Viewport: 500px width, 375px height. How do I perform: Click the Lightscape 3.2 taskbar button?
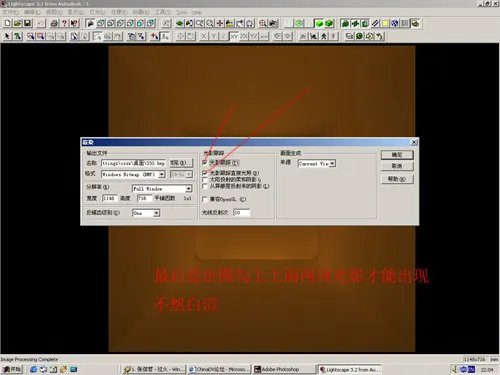349,369
